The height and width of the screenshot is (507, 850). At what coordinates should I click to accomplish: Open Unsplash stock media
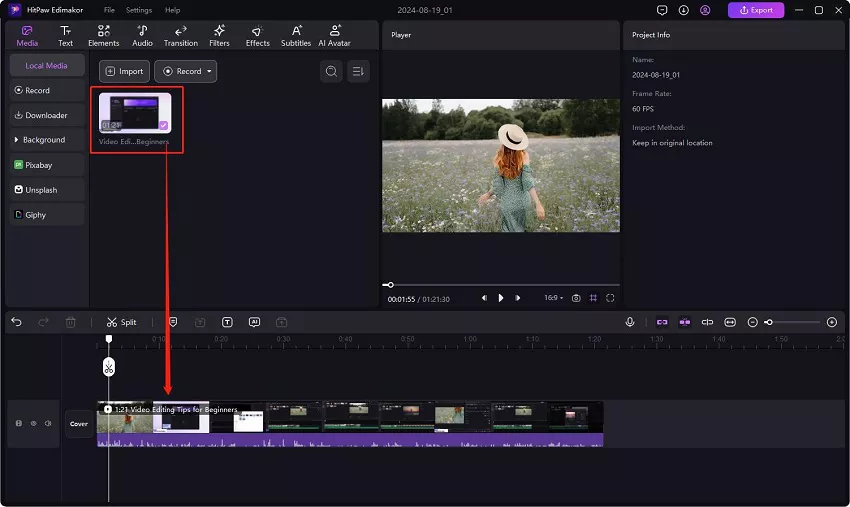[47, 190]
